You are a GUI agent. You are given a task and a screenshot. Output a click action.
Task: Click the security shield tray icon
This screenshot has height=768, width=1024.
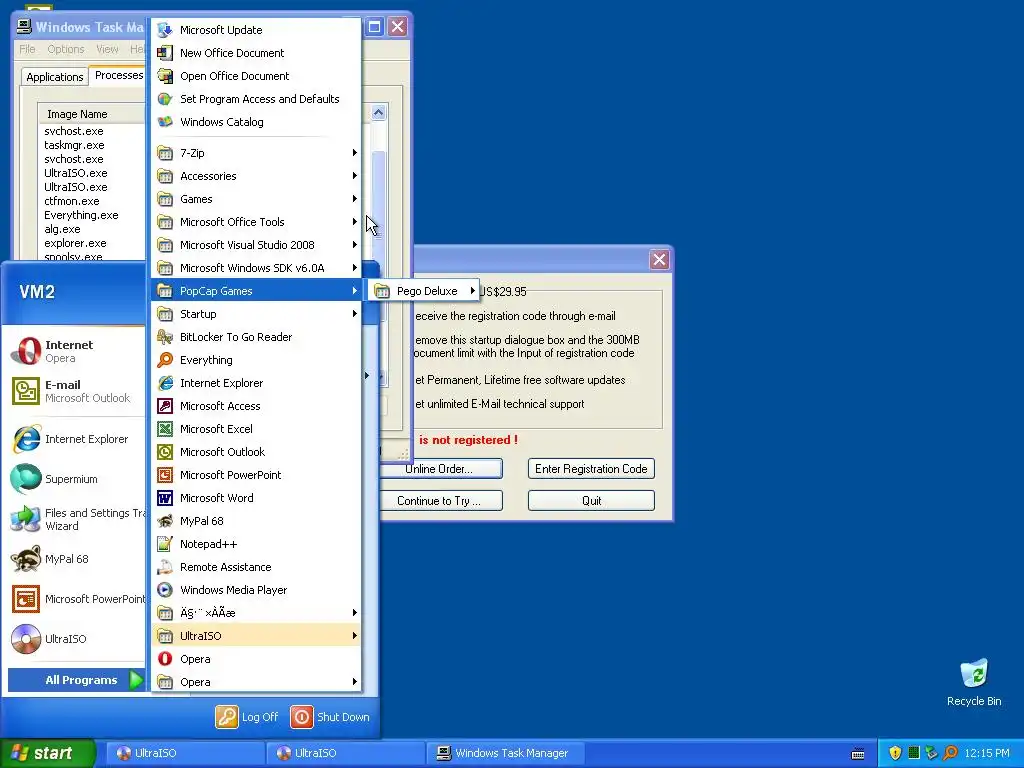[x=895, y=753]
